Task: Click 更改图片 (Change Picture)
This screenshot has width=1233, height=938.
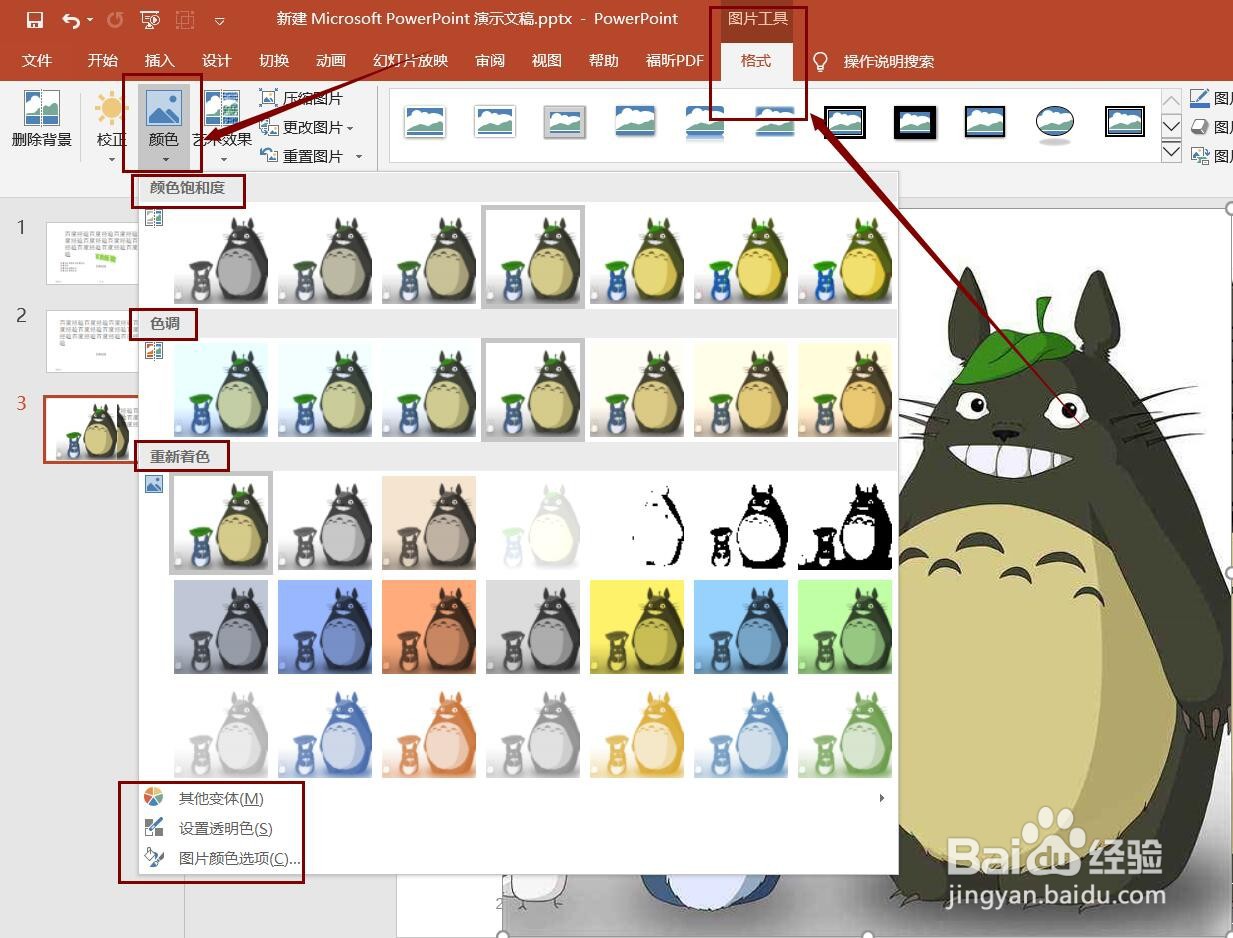Action: (x=301, y=127)
